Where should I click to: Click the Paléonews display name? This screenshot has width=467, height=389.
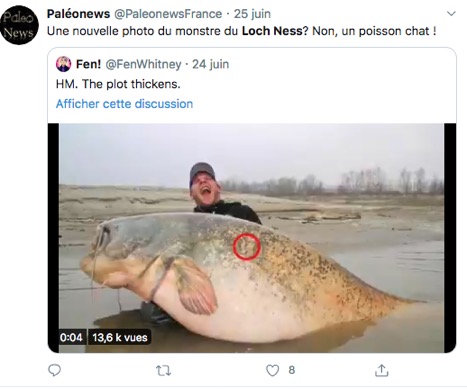[78, 14]
